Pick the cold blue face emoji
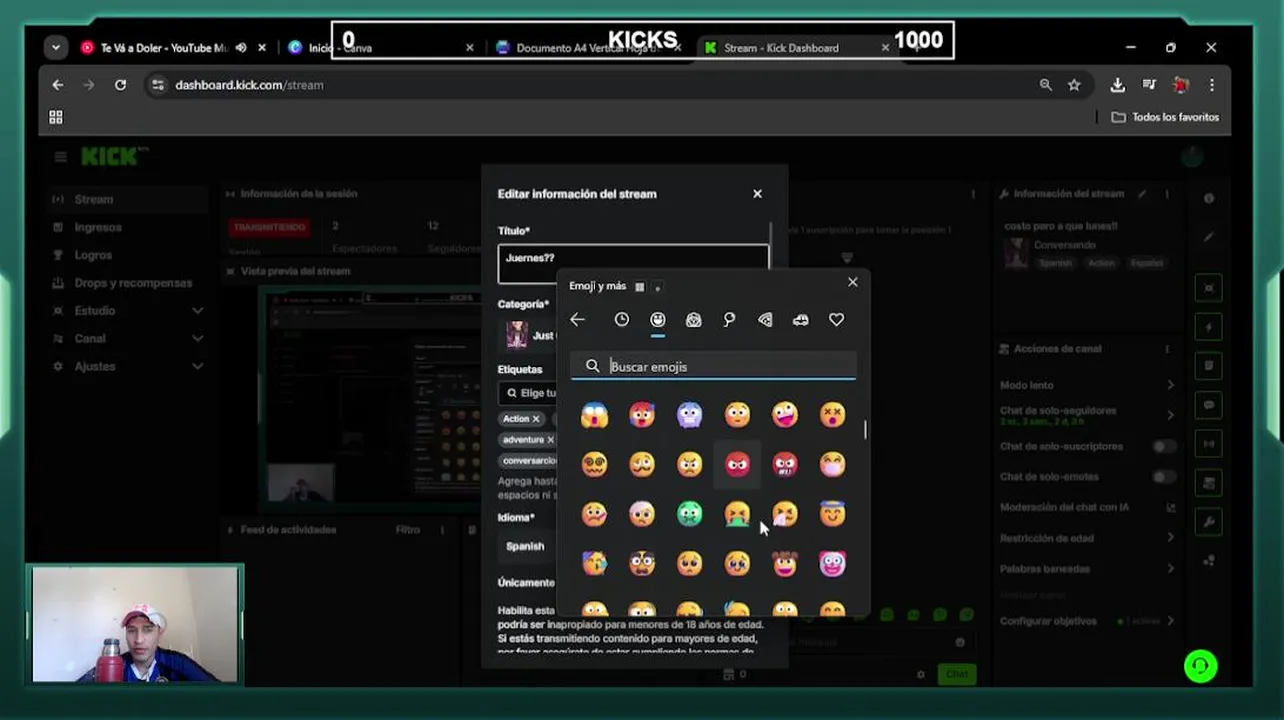Viewport: 1284px width, 720px height. pyautogui.click(x=690, y=415)
